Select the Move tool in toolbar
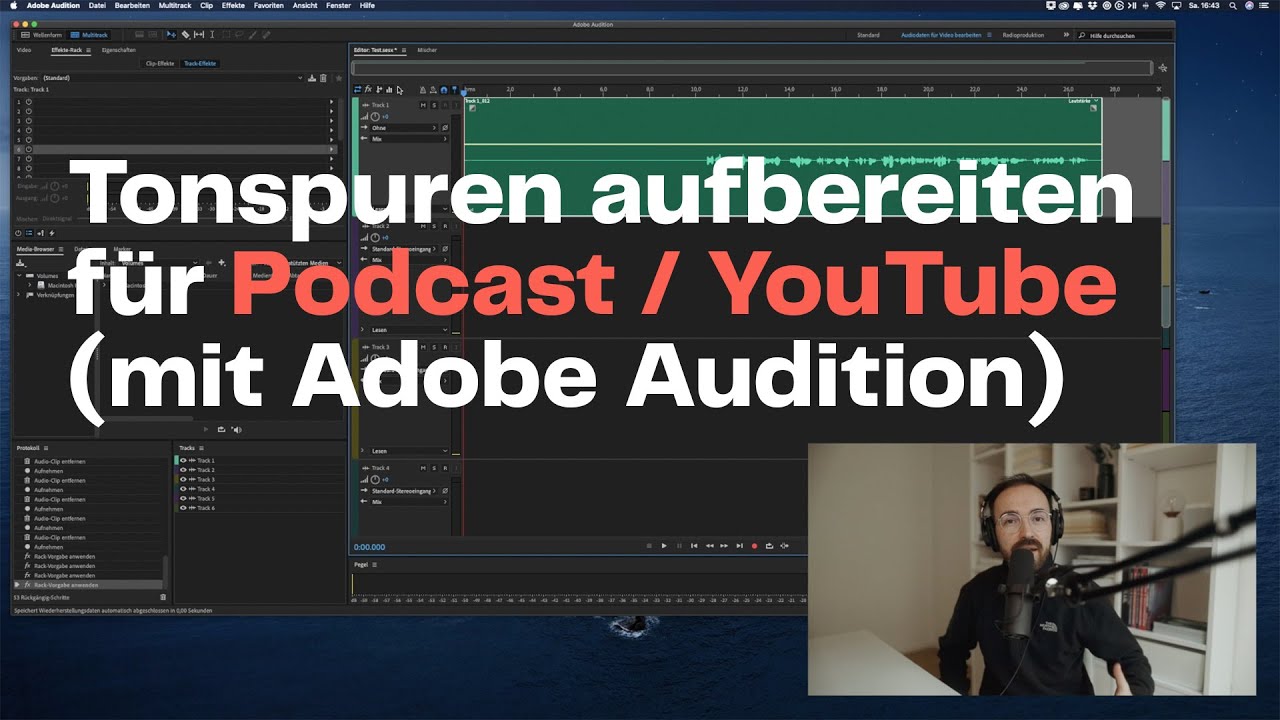The height and width of the screenshot is (720, 1280). tap(171, 35)
